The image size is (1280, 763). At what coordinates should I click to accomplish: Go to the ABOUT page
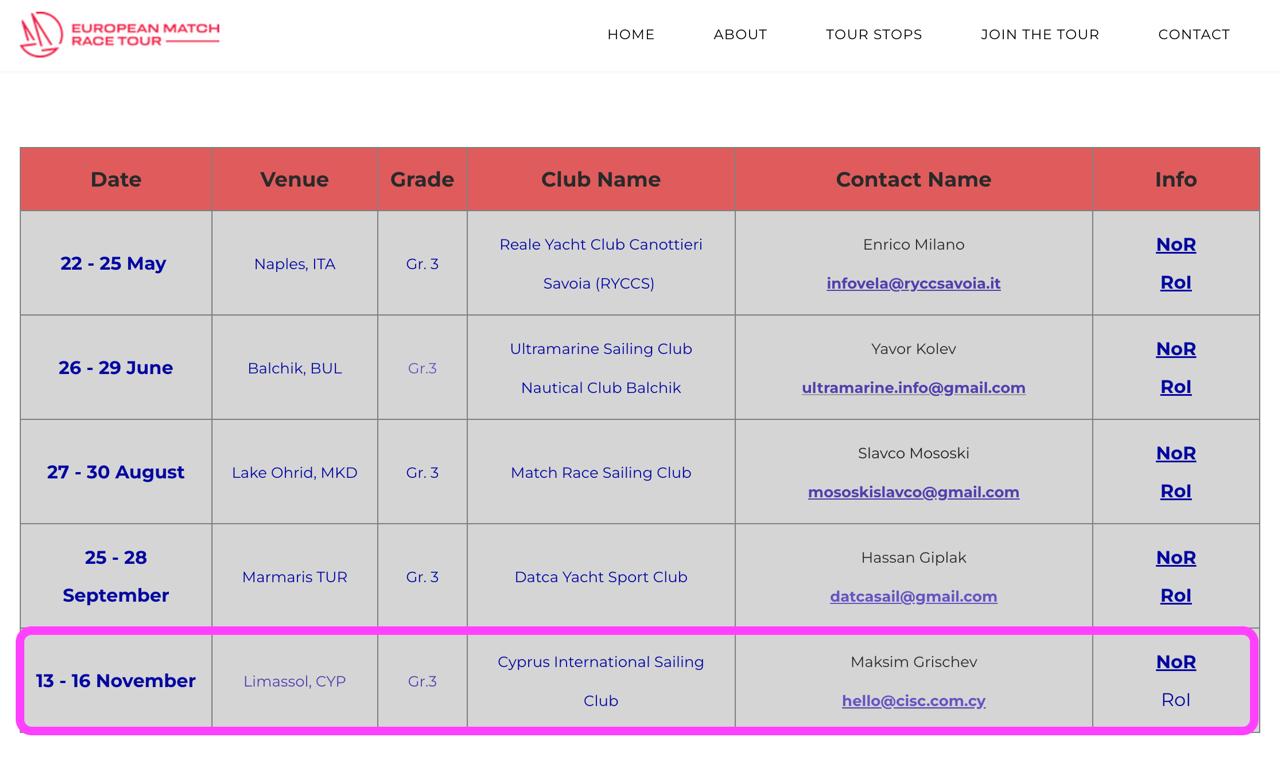740,34
